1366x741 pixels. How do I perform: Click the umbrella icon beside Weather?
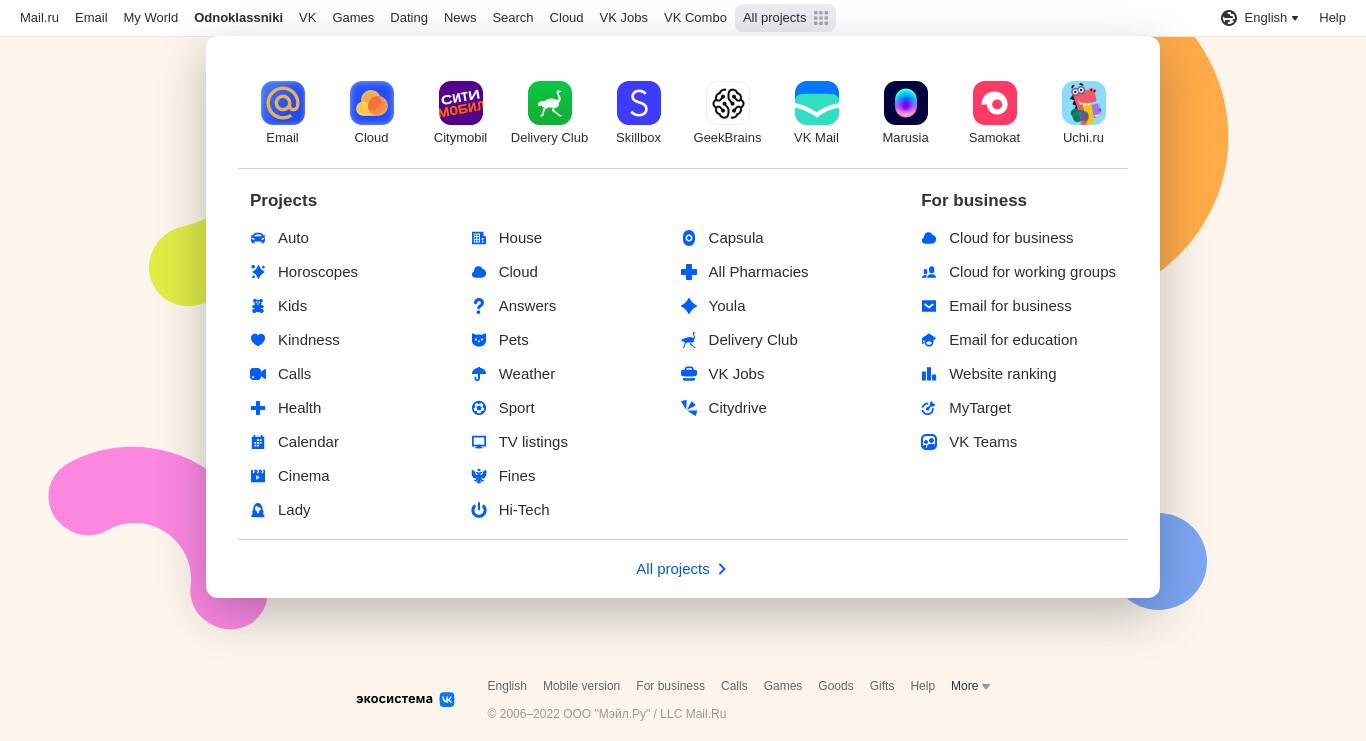(479, 374)
